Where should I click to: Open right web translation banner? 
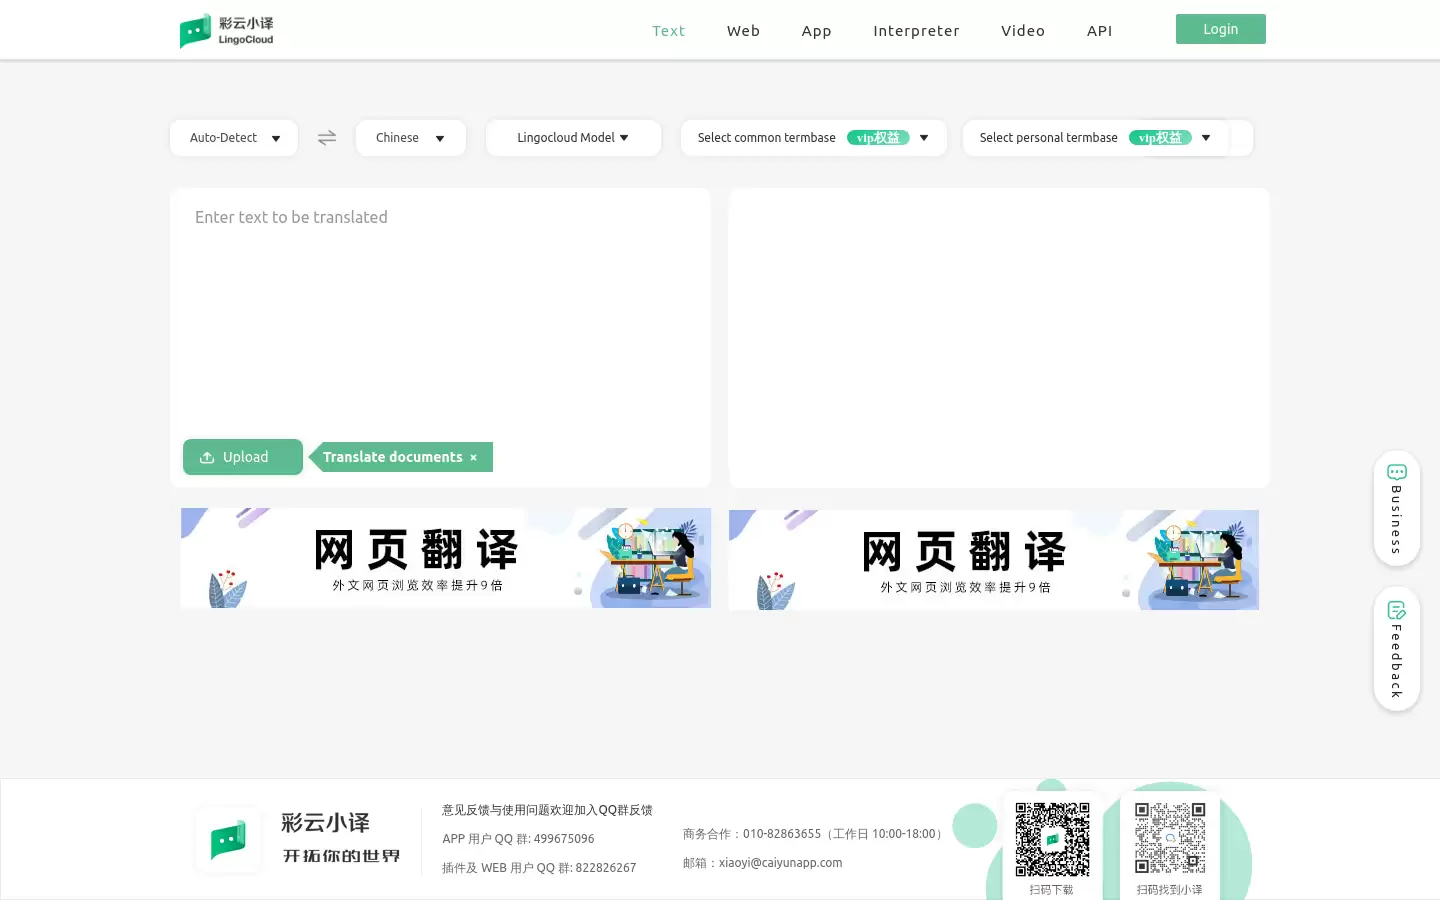pyautogui.click(x=994, y=560)
